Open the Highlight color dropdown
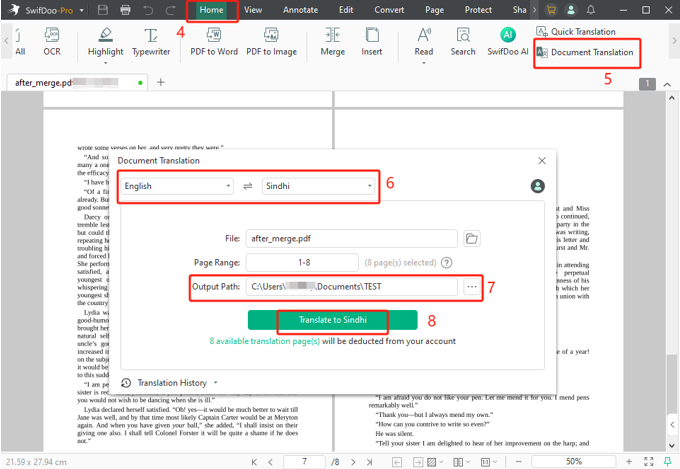Viewport: 680px width, 469px height. [x=106, y=63]
